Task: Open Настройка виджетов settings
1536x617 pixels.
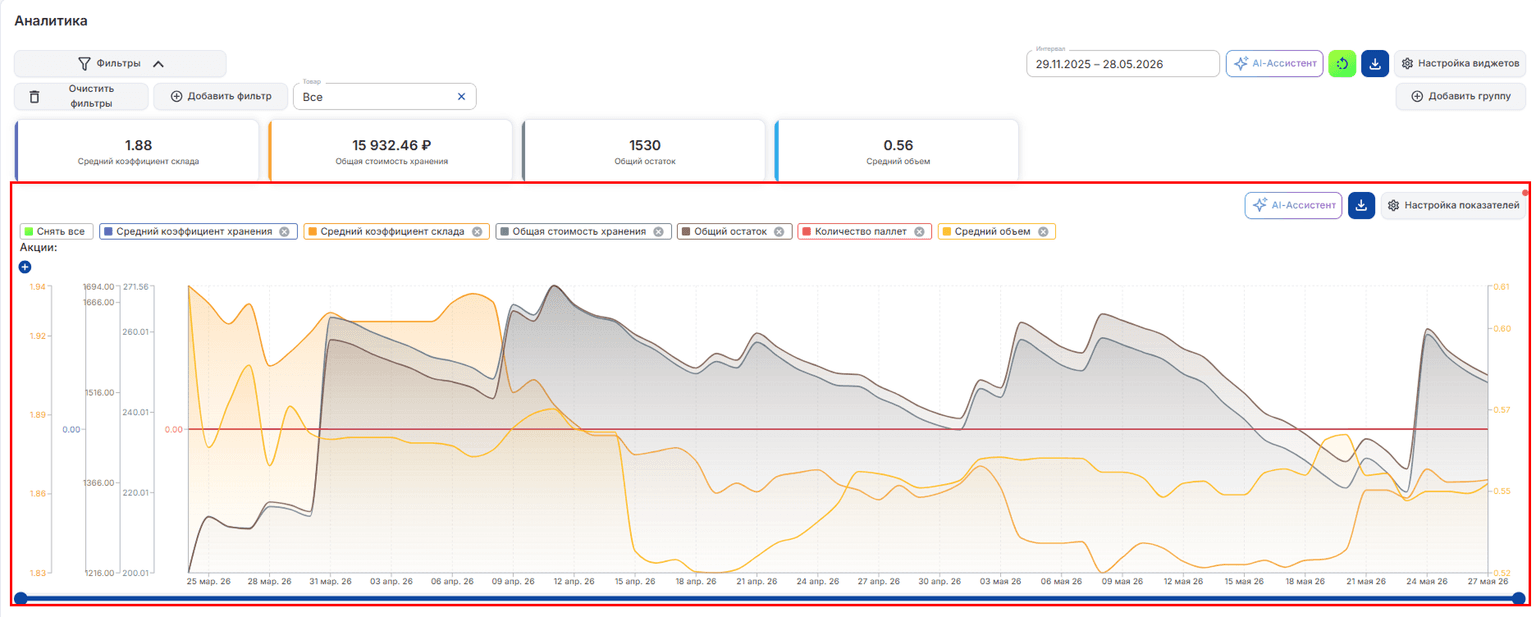Action: coord(1460,64)
